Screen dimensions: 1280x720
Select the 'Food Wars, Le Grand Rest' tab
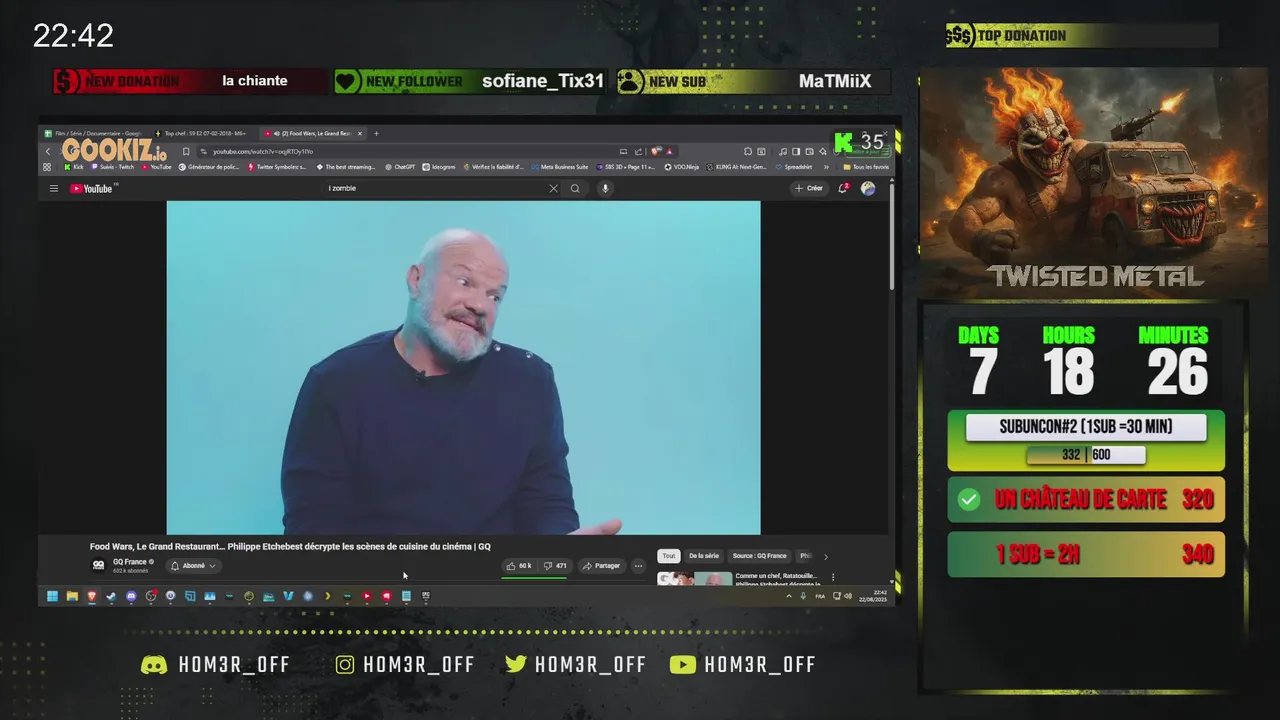312,133
